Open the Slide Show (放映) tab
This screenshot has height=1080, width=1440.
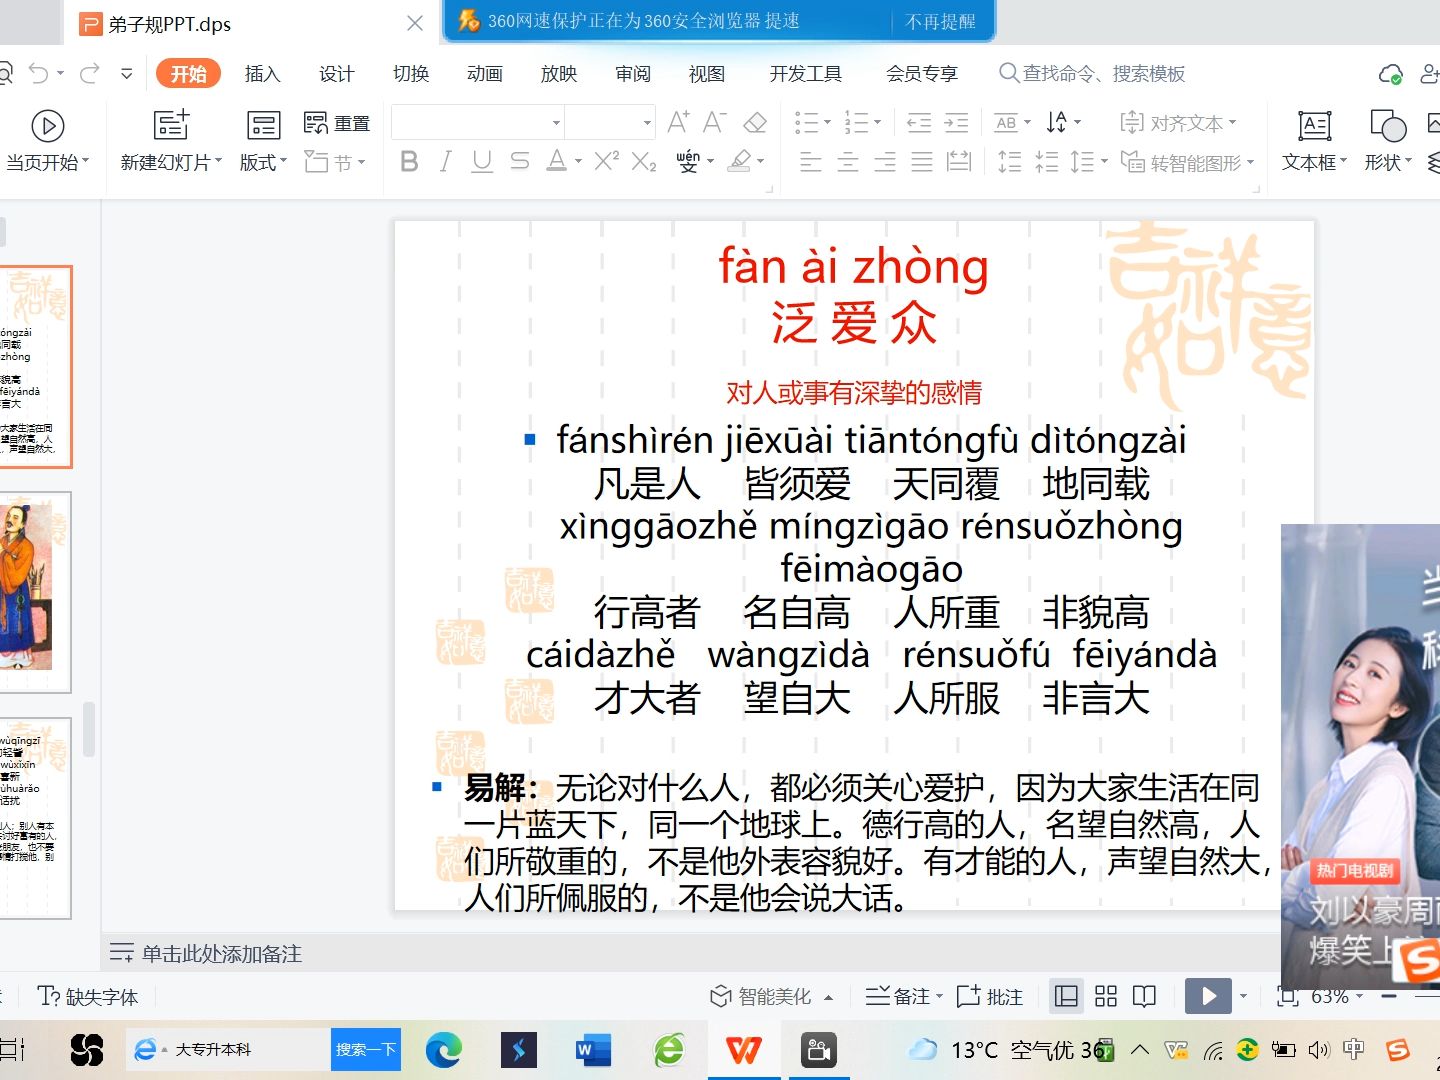click(559, 73)
